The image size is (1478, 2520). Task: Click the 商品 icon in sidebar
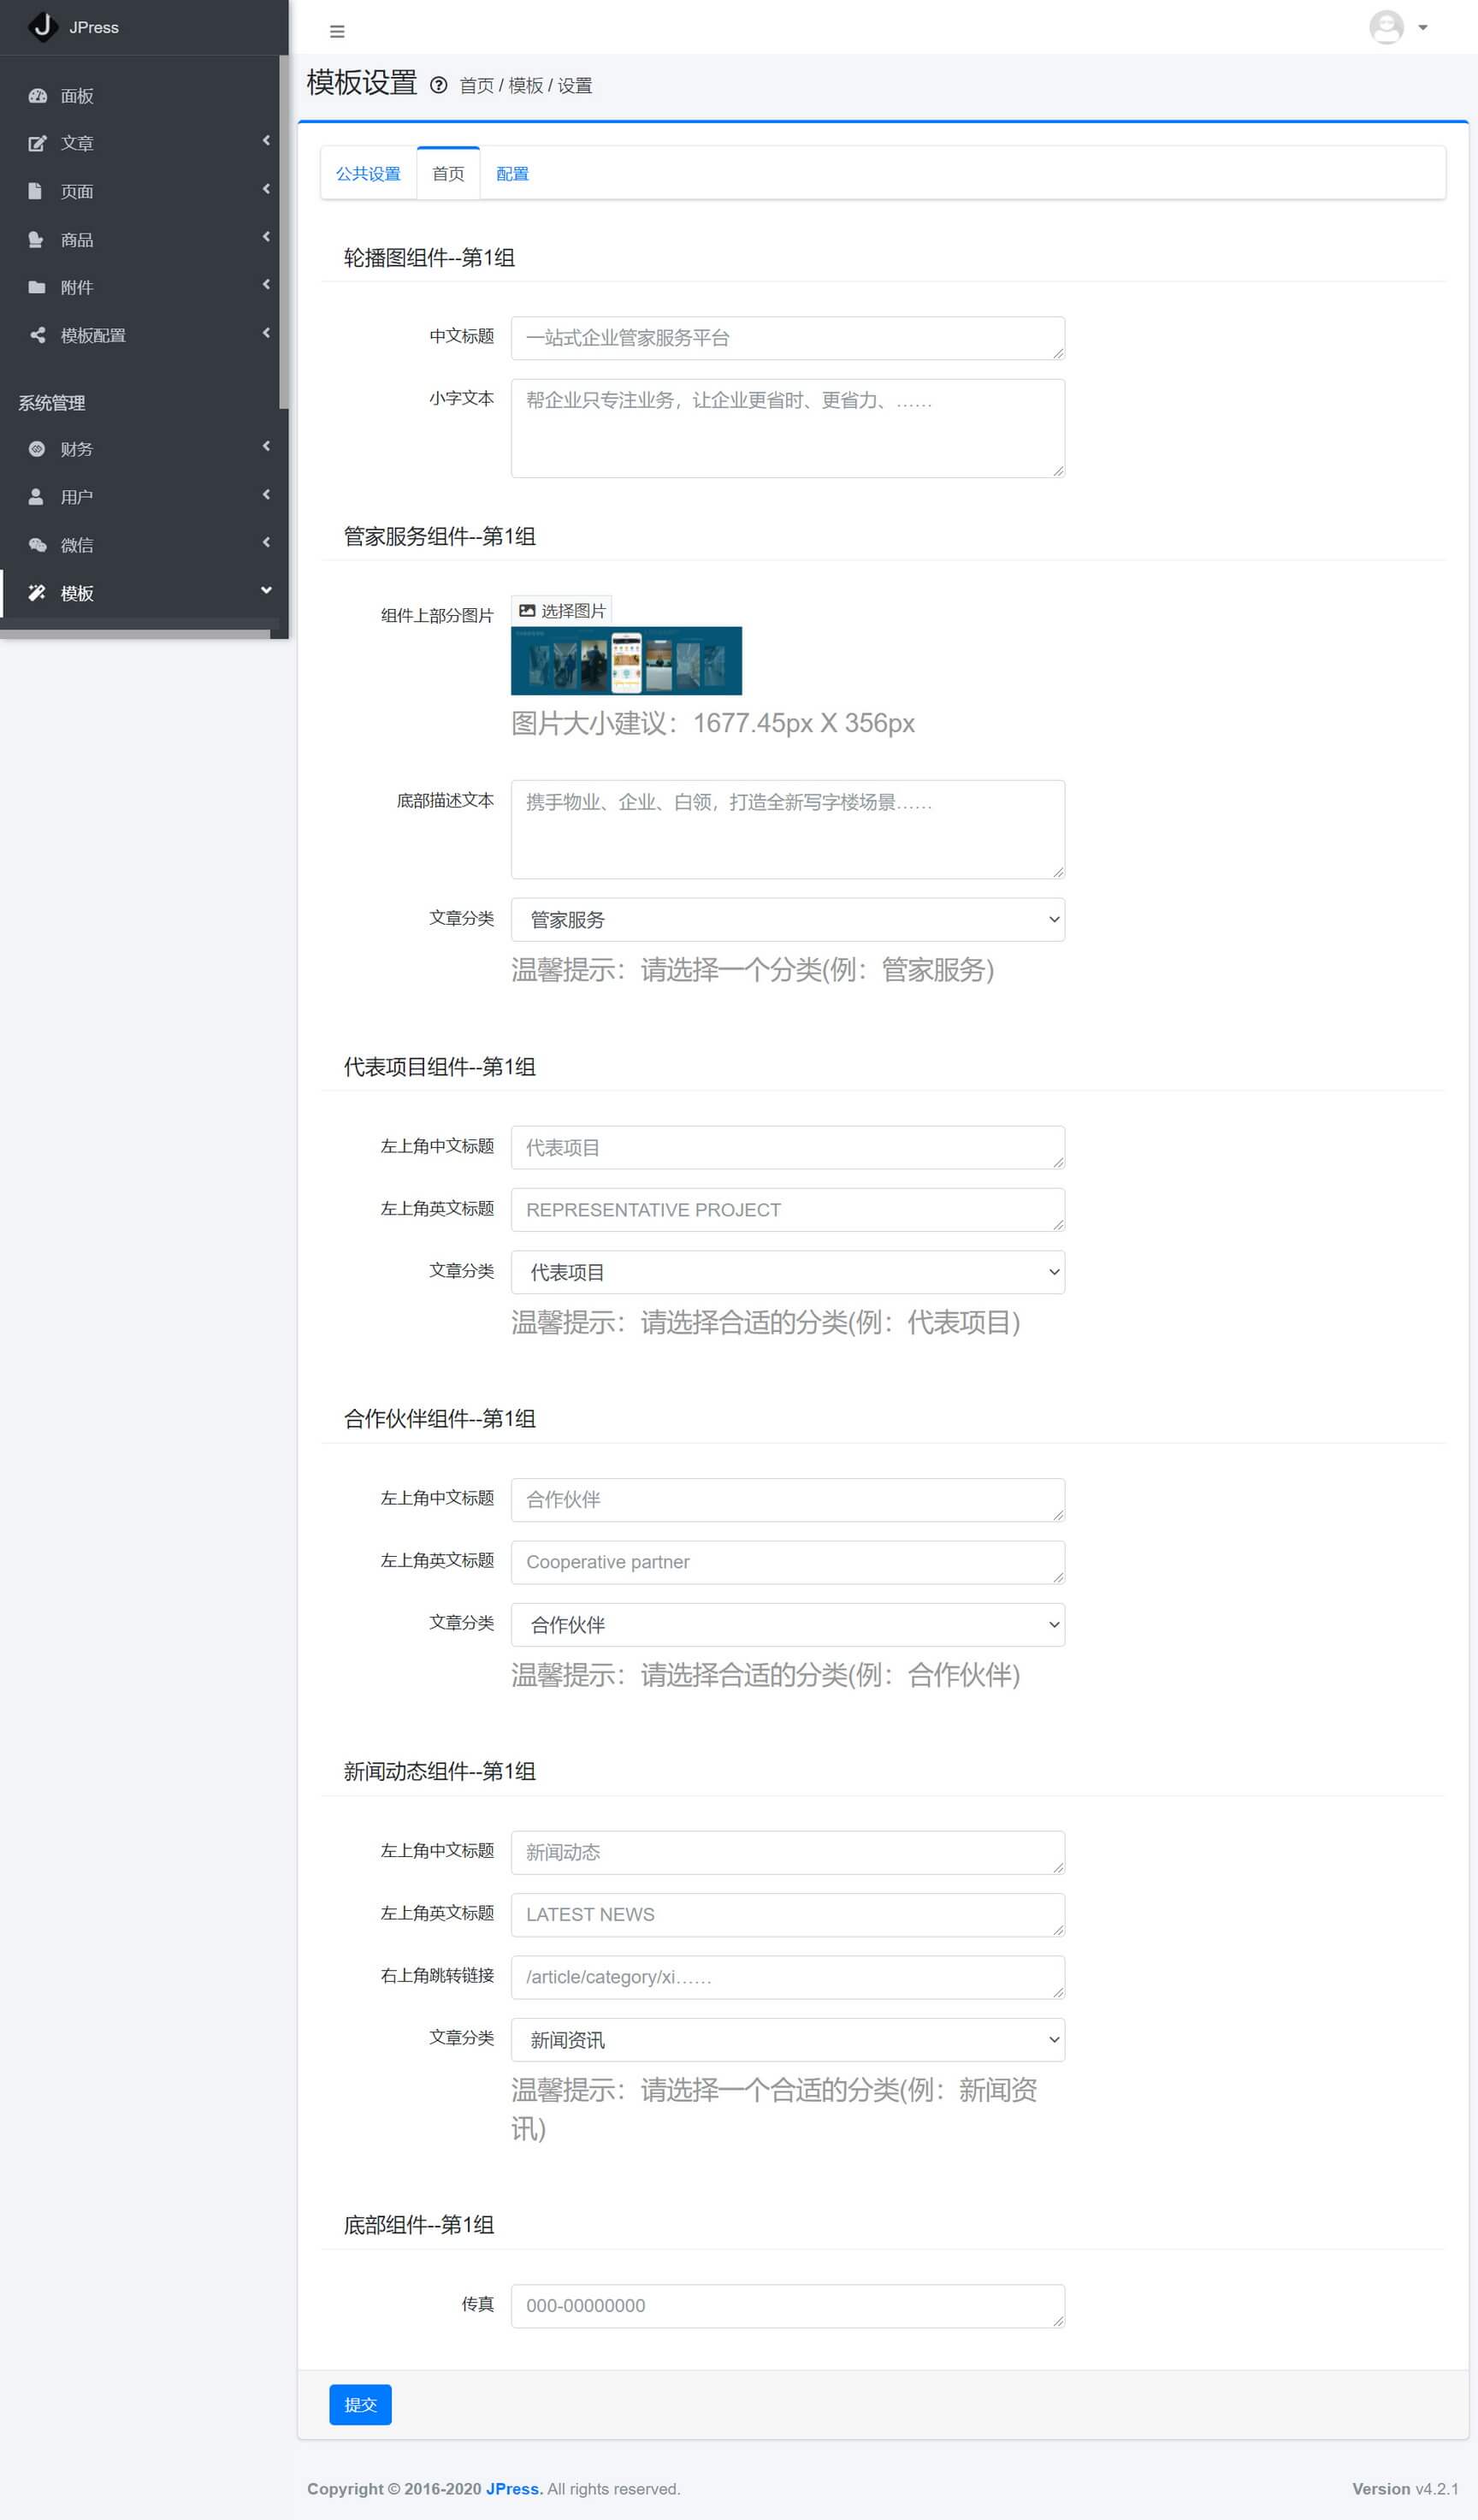(37, 240)
